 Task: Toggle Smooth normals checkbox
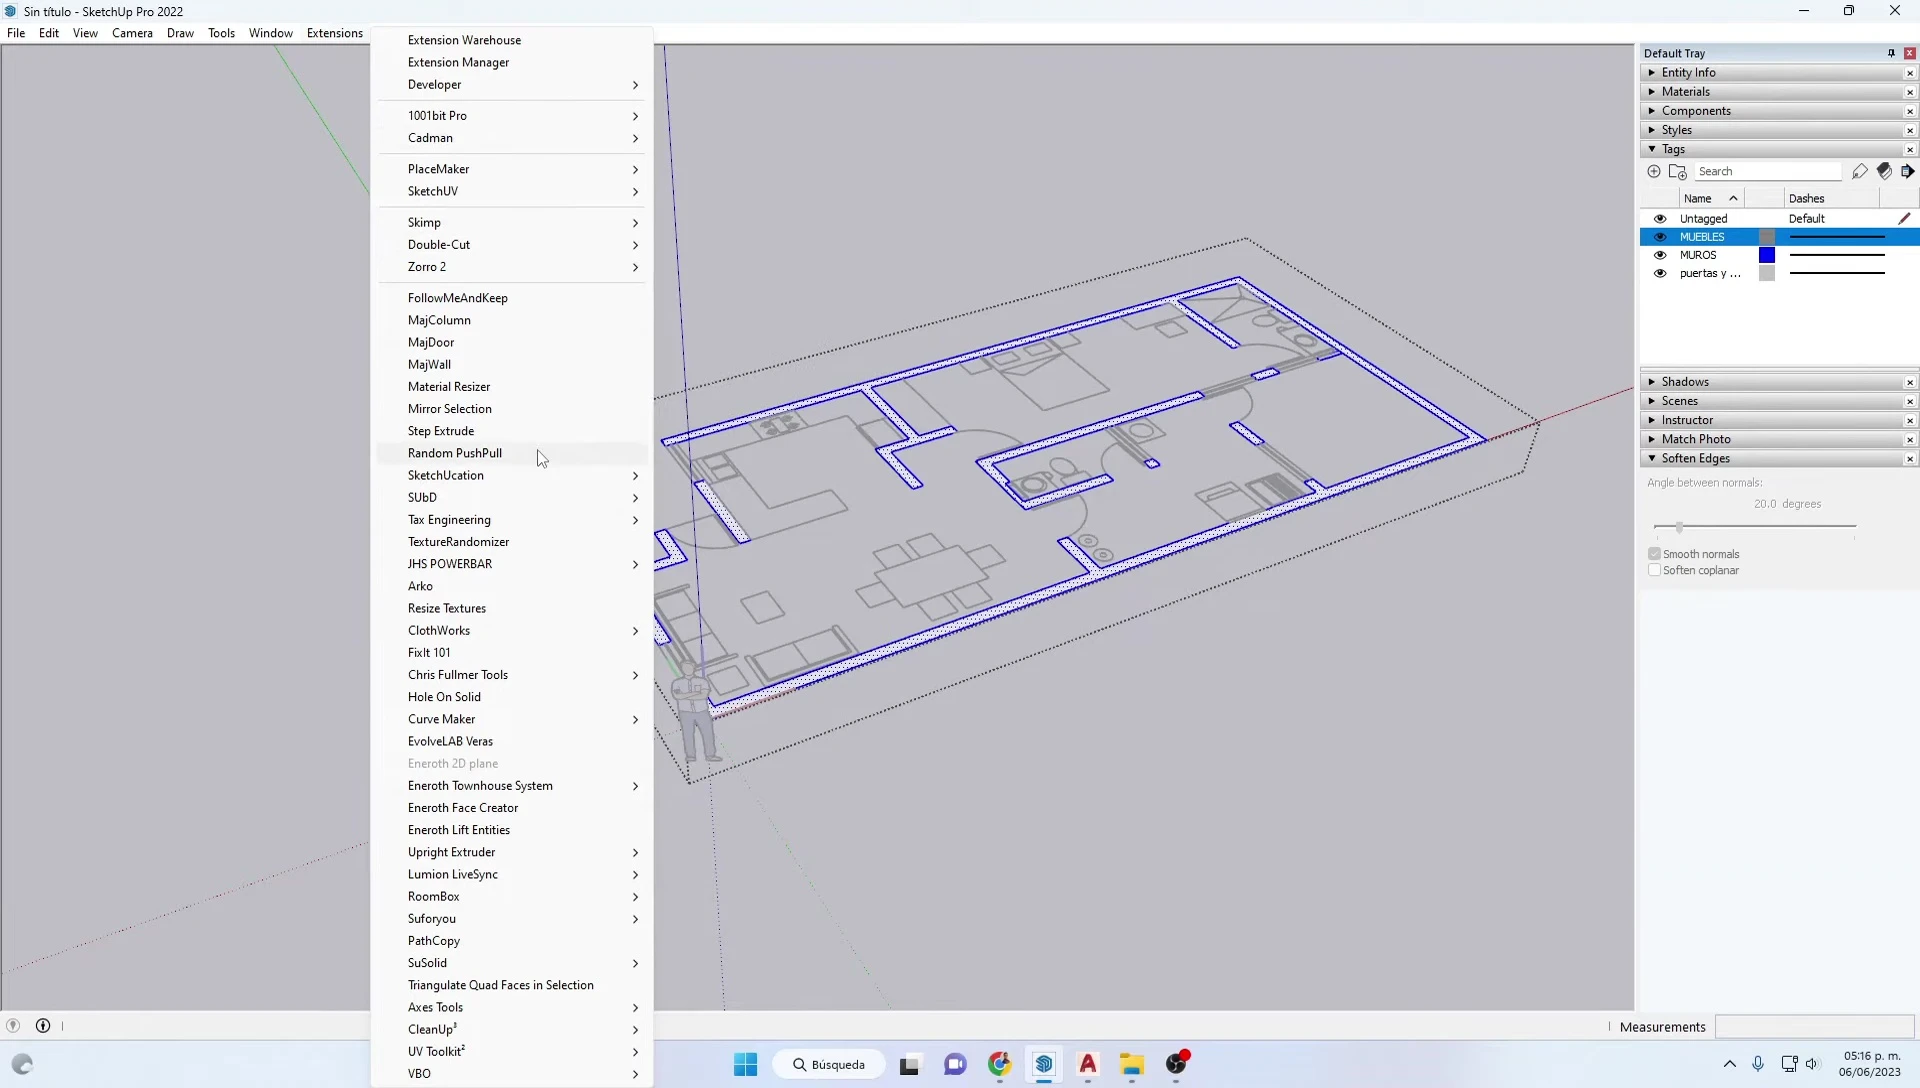tap(1654, 554)
